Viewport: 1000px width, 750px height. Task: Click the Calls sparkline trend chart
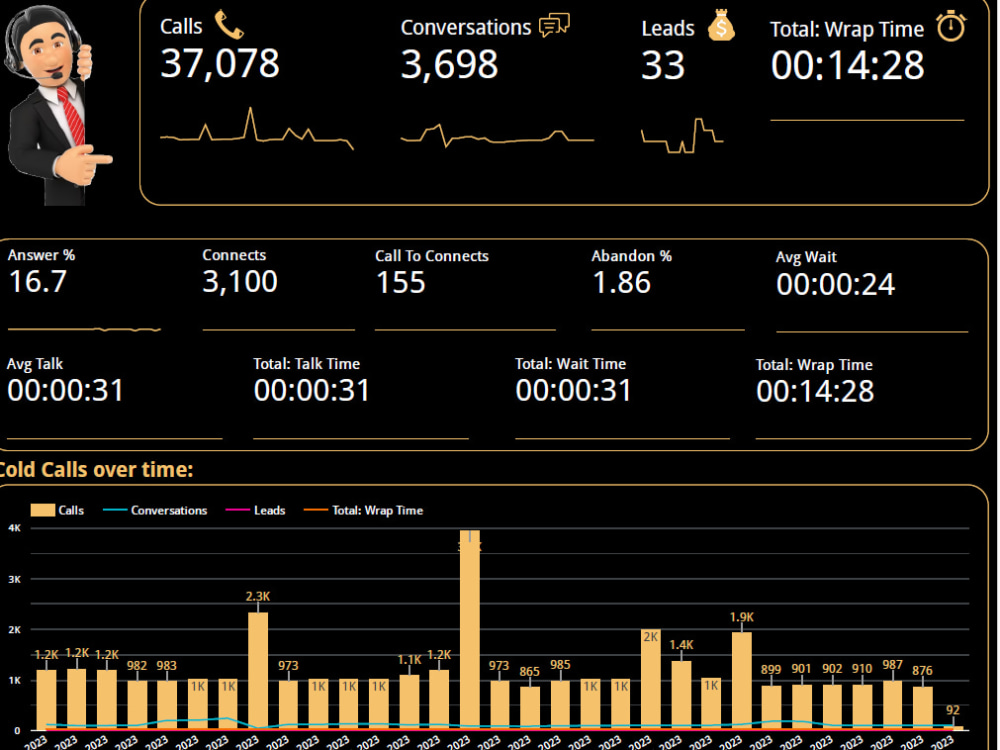(x=256, y=129)
